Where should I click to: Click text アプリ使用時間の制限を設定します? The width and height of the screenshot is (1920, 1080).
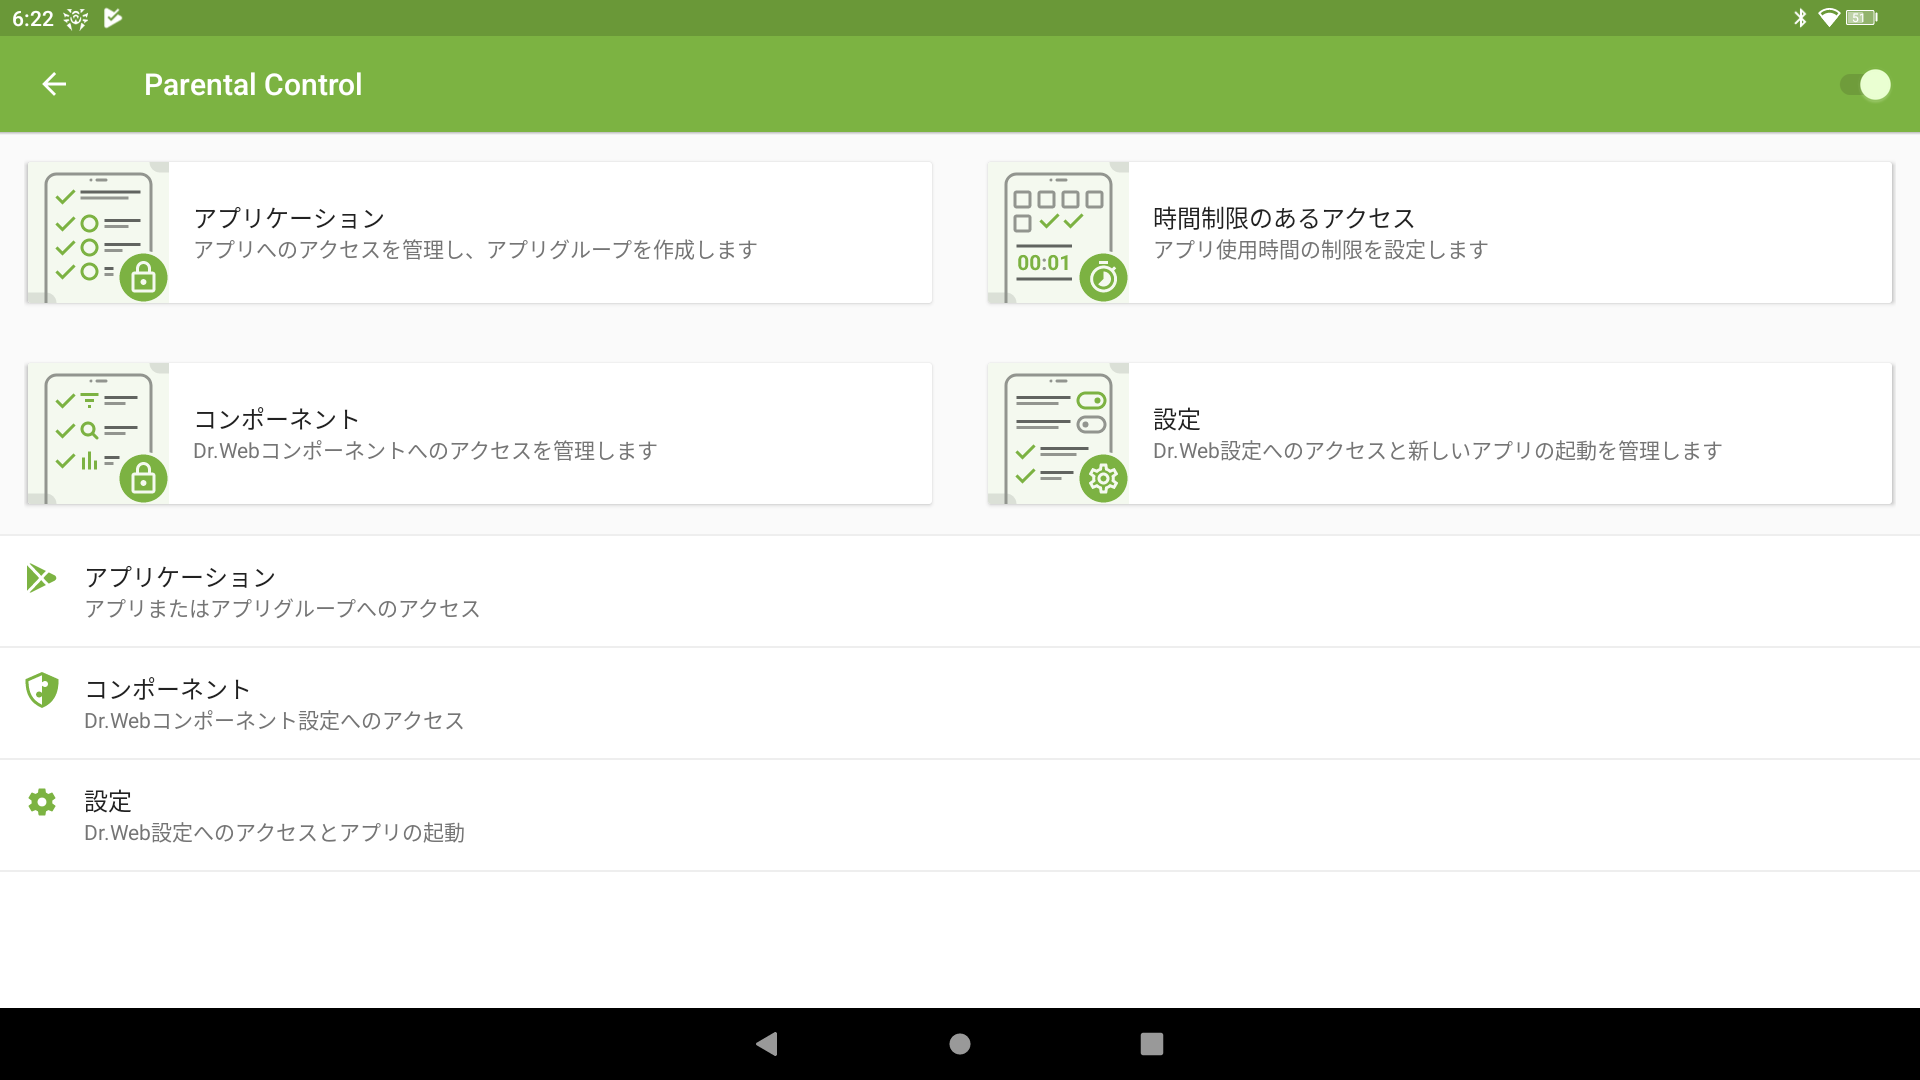point(1321,250)
